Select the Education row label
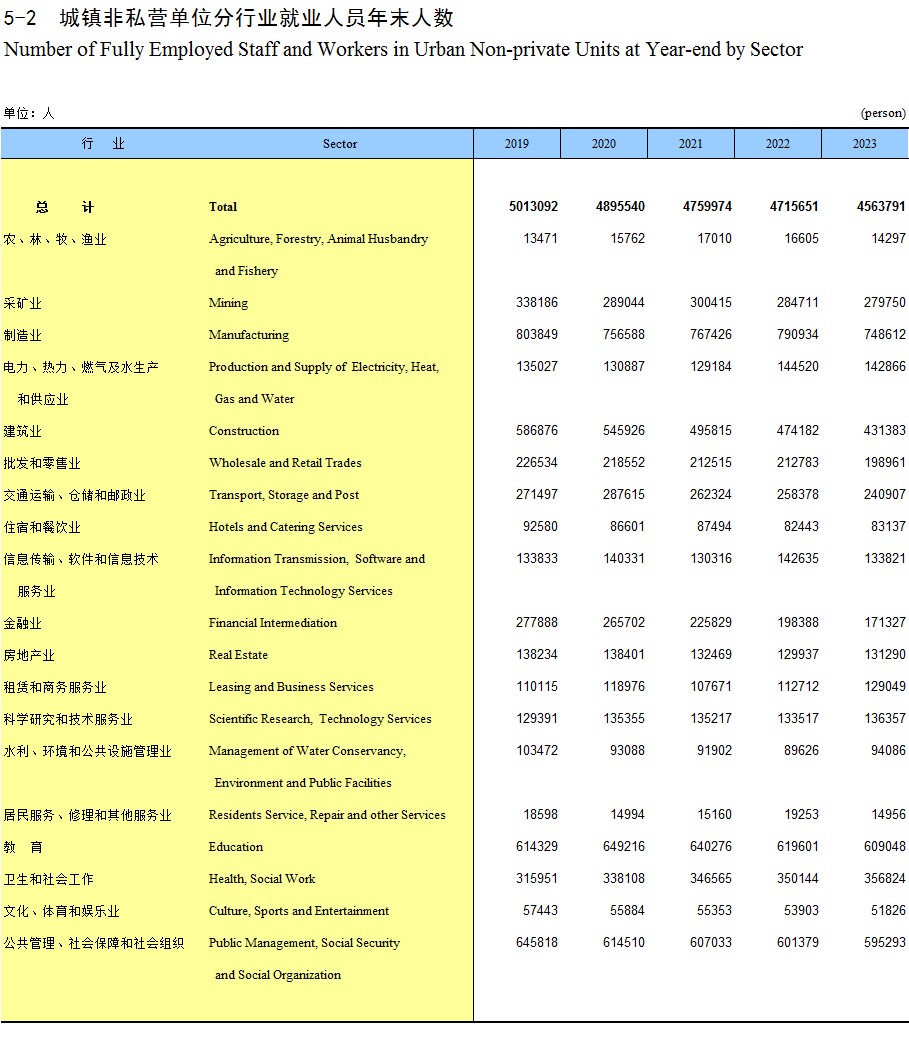 point(235,846)
